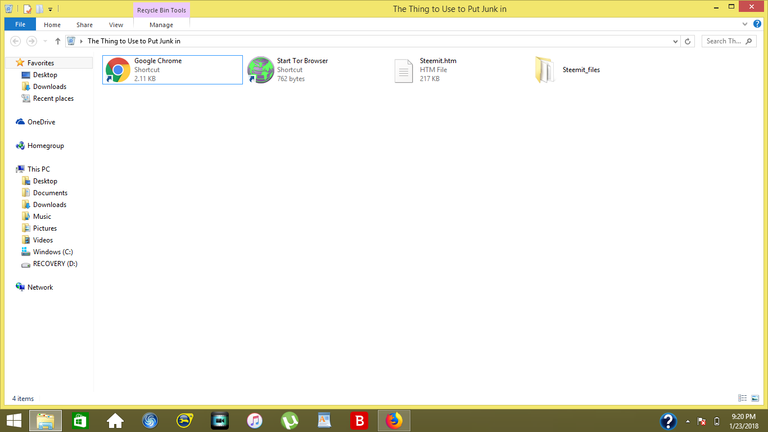768x432 pixels.
Task: Open File Explorer from the taskbar
Action: pyautogui.click(x=46, y=421)
